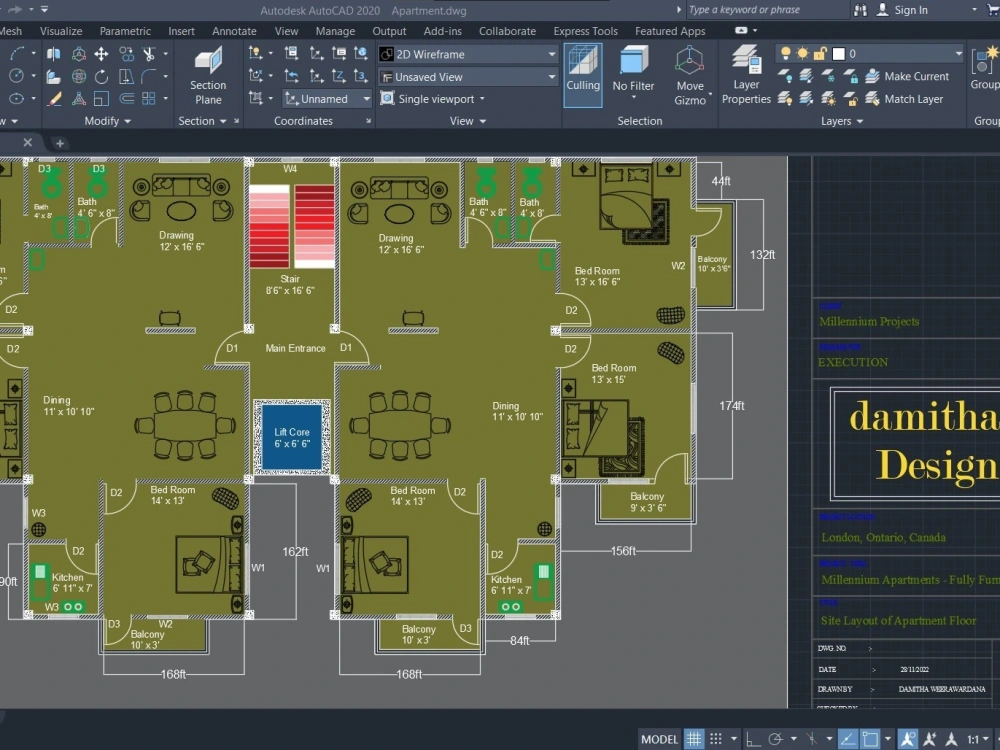Toggle snap mode in the status bar
This screenshot has width=1000, height=750.
pos(718,738)
